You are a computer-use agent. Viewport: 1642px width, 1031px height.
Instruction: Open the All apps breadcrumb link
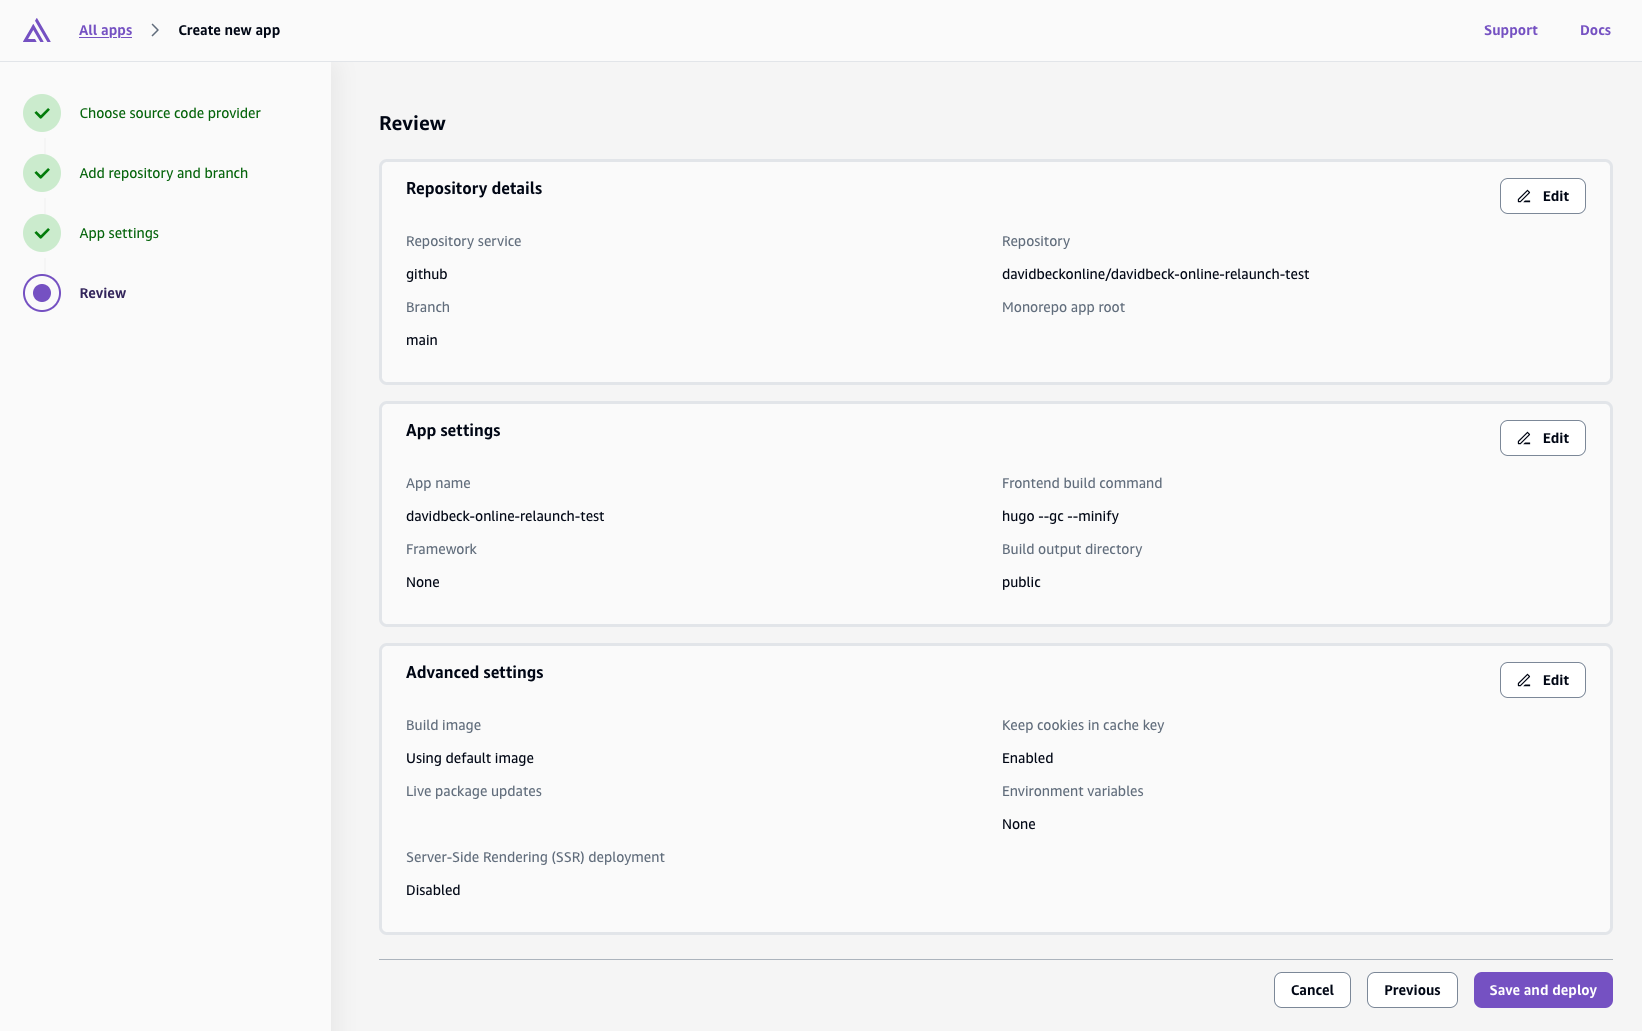click(105, 30)
